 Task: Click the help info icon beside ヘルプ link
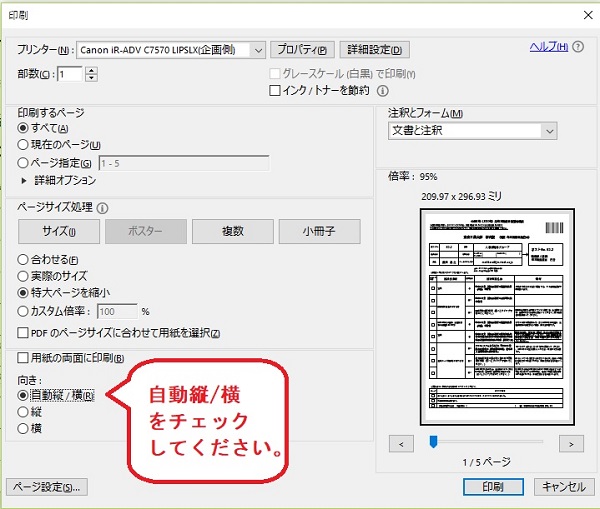(x=578, y=47)
